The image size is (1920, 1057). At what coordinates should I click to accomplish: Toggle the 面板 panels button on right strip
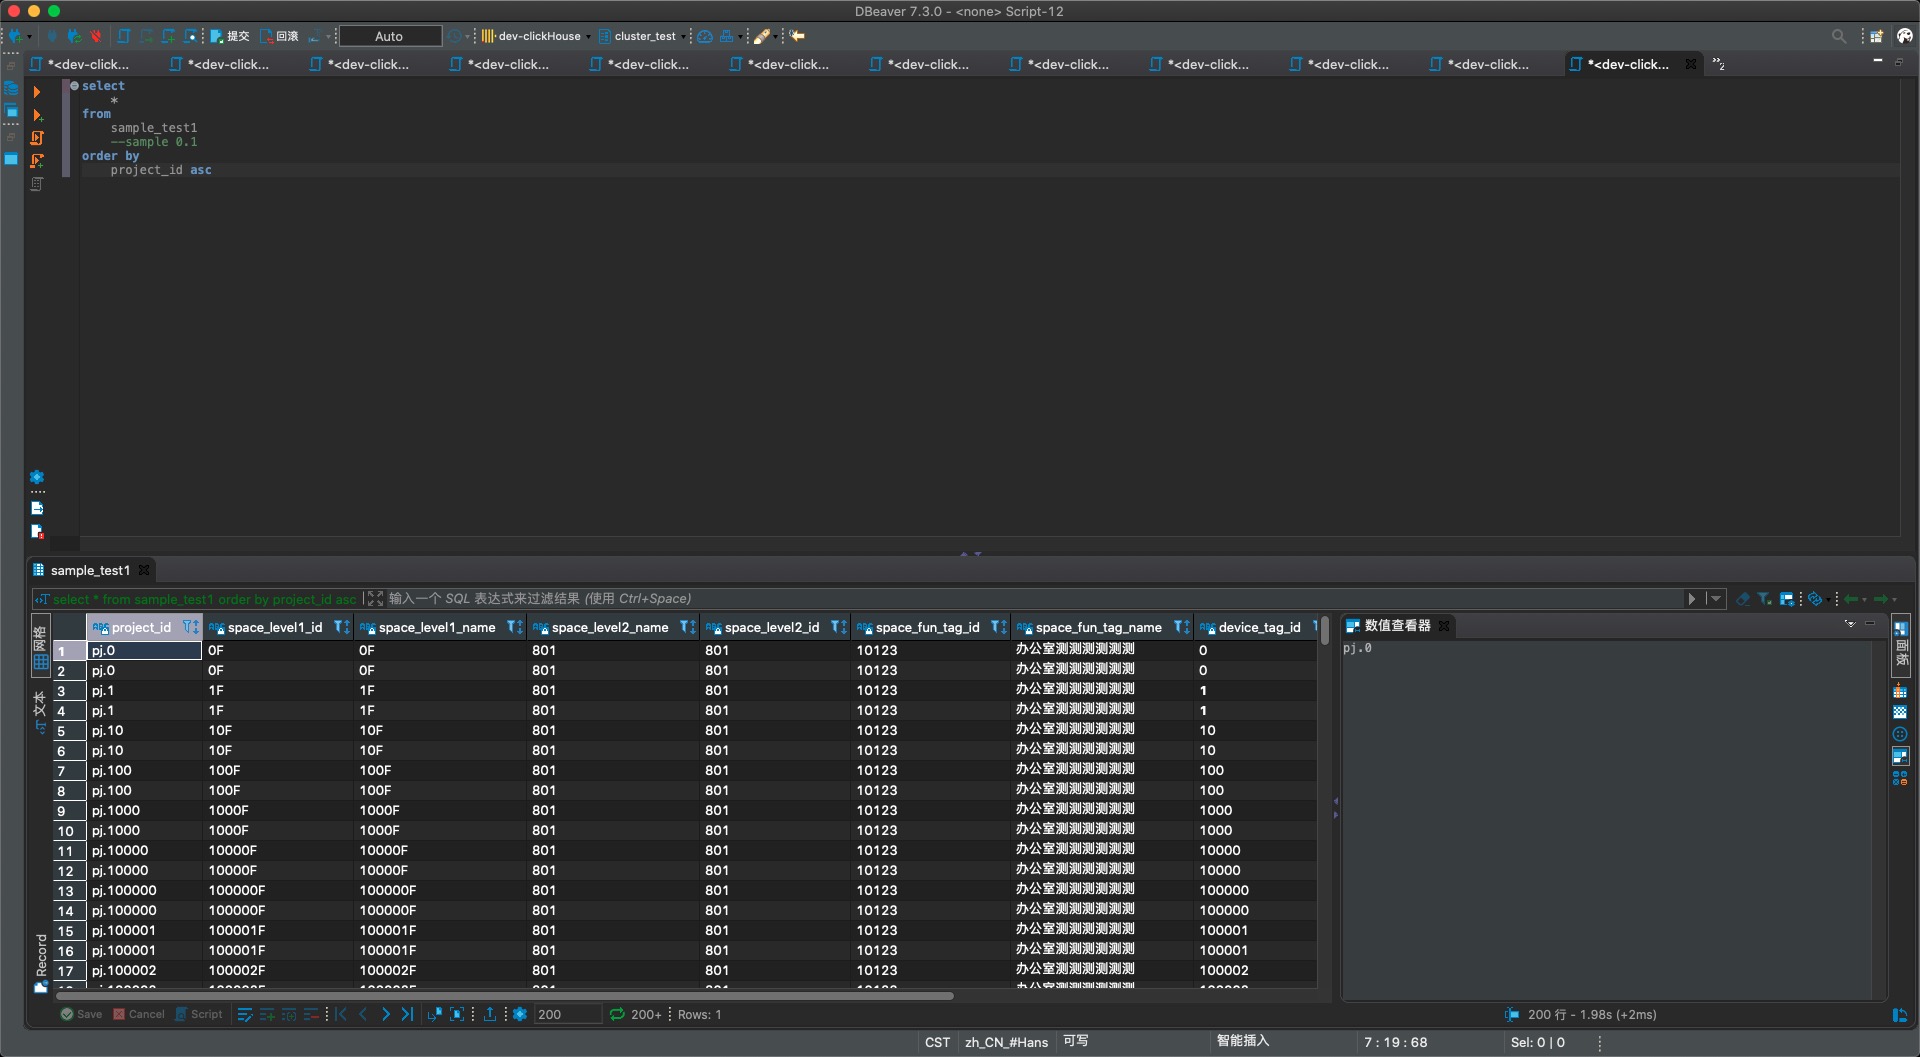pos(1901,643)
